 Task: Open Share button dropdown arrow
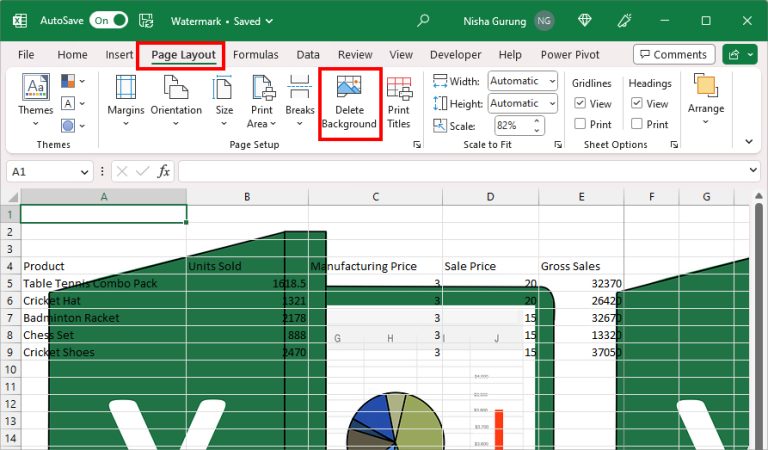point(750,54)
